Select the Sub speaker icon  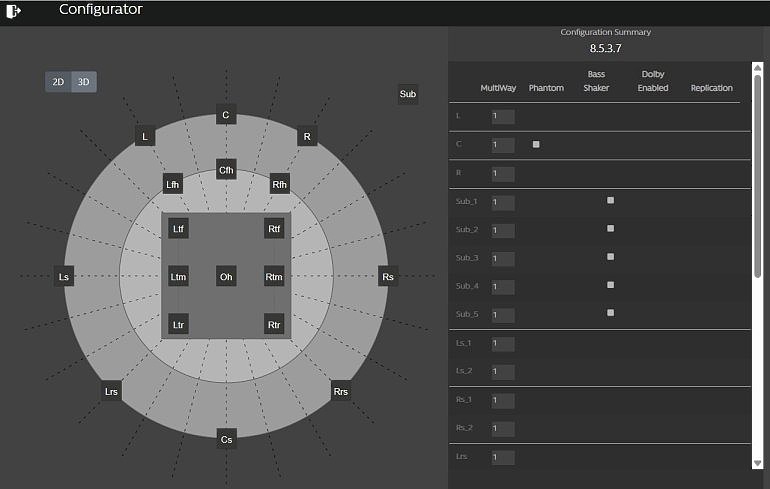pyautogui.click(x=408, y=94)
